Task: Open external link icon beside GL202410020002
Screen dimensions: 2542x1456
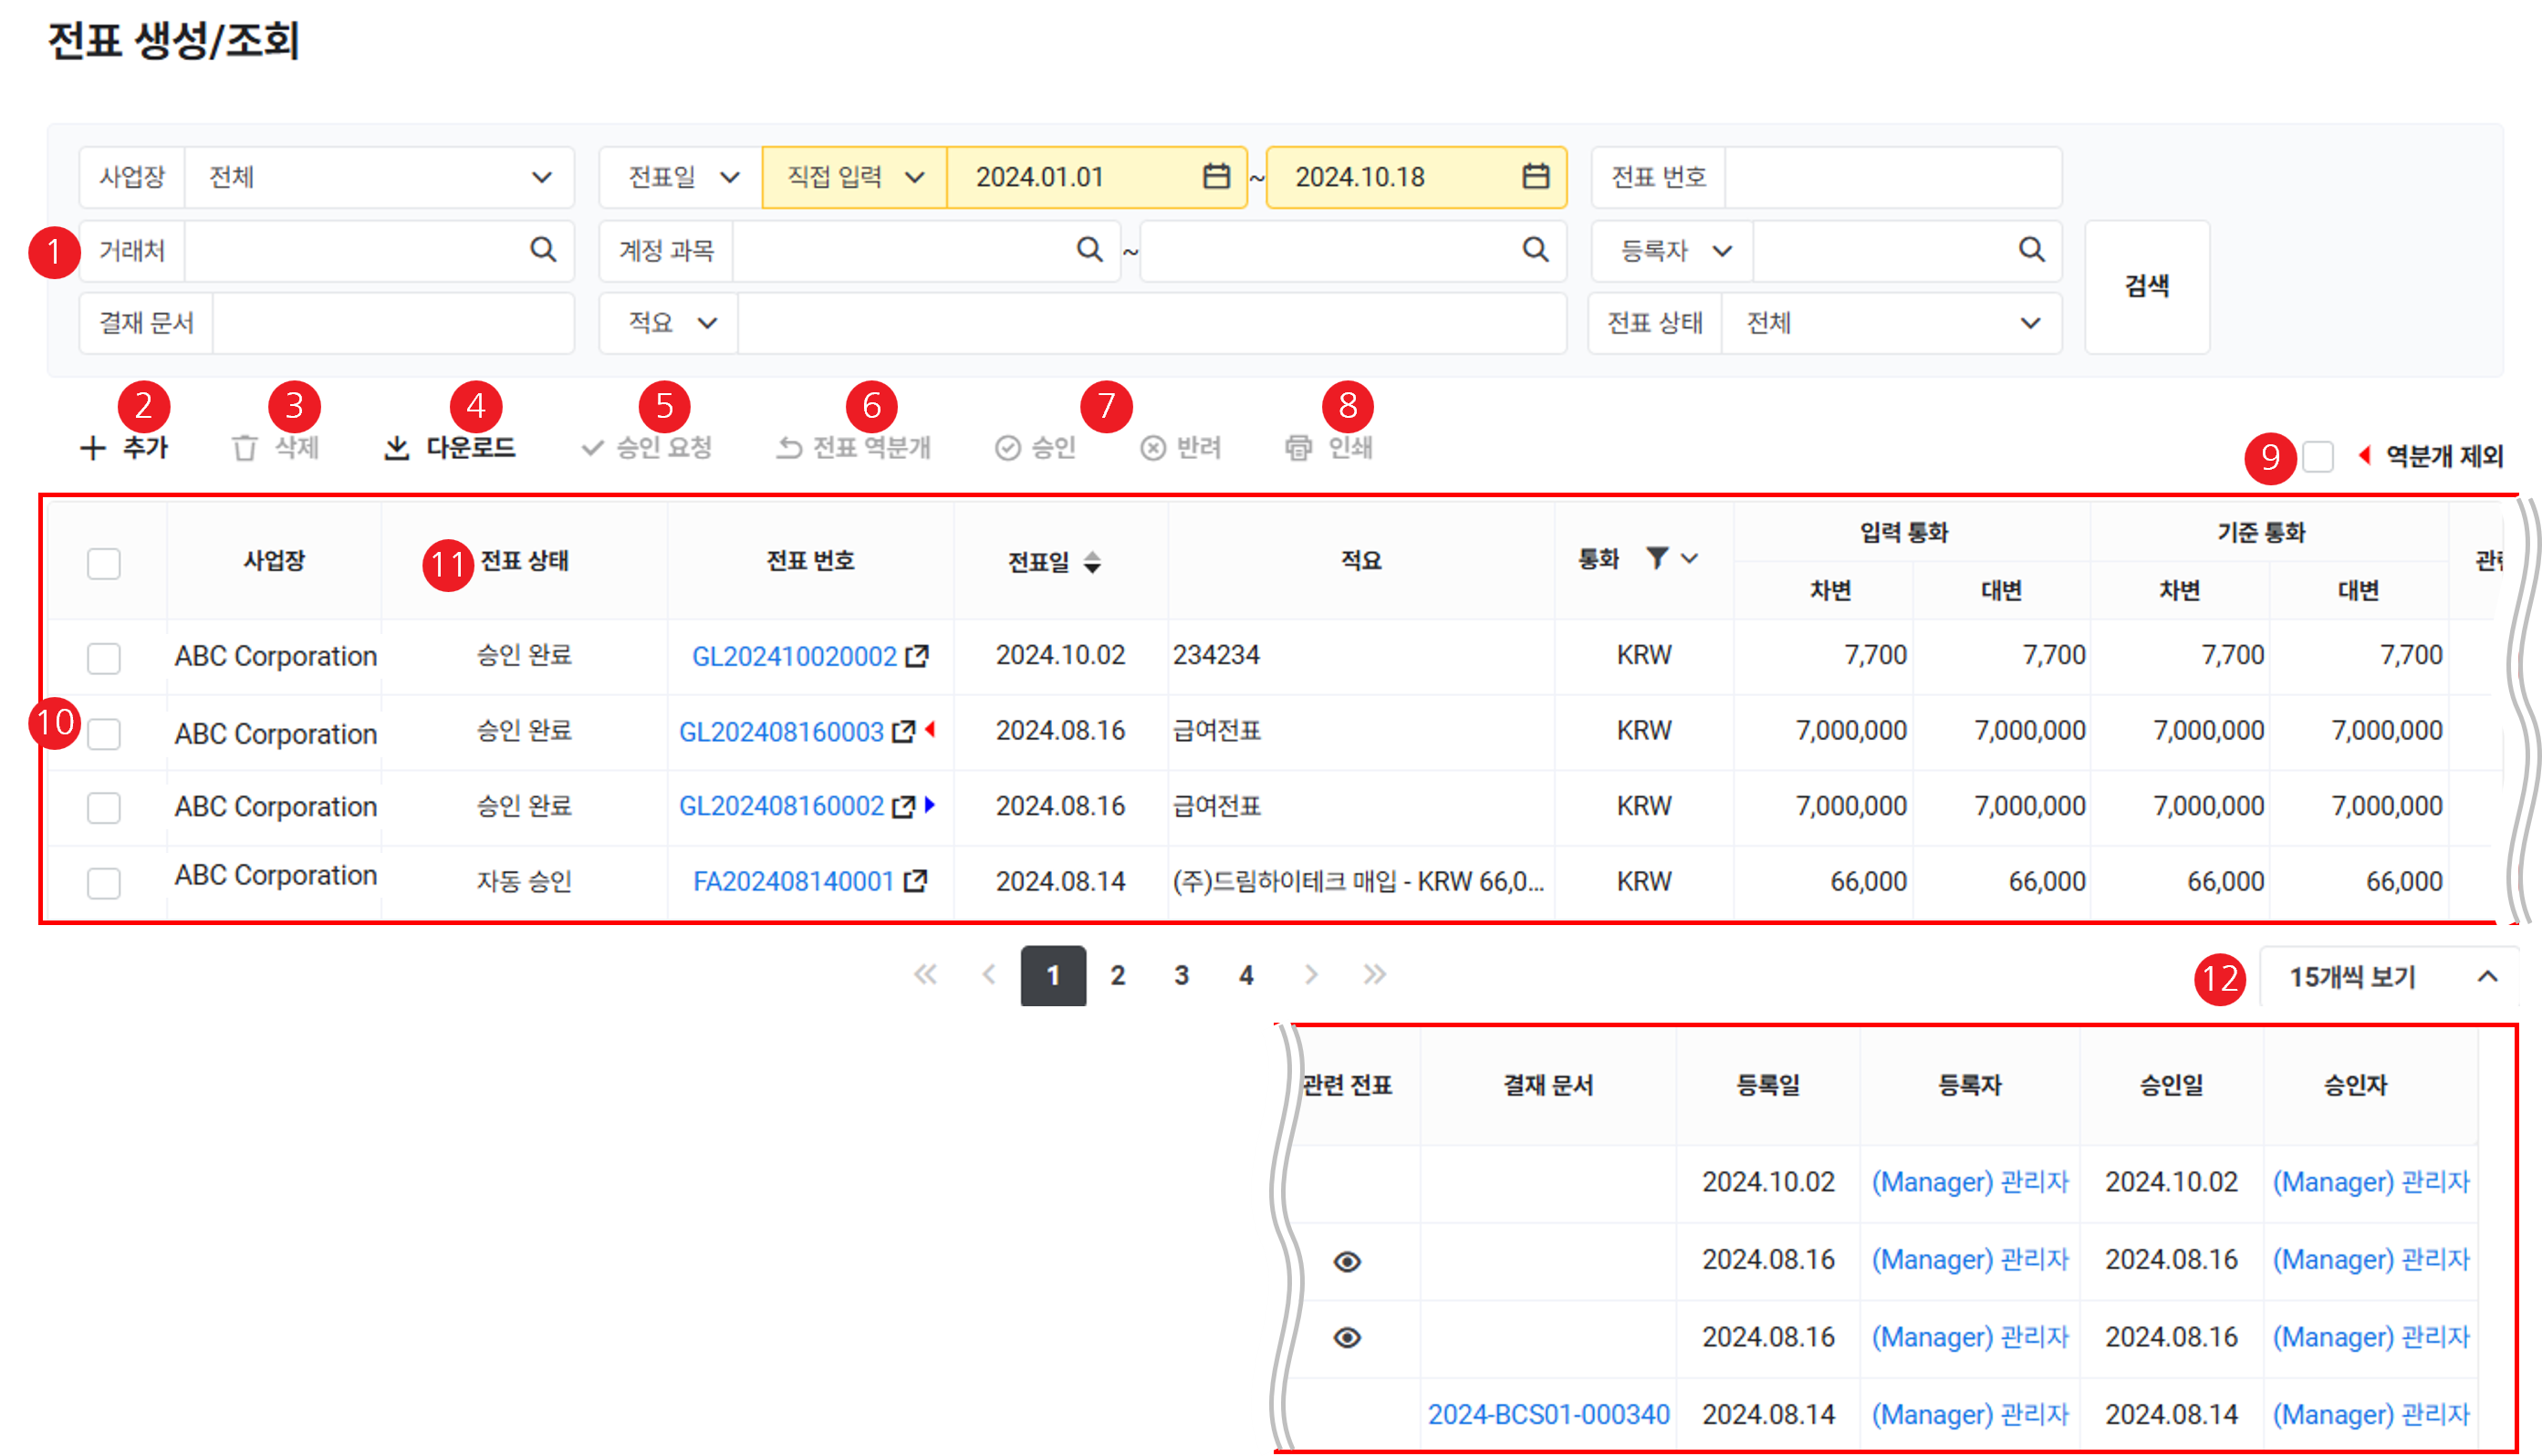Action: 917,656
